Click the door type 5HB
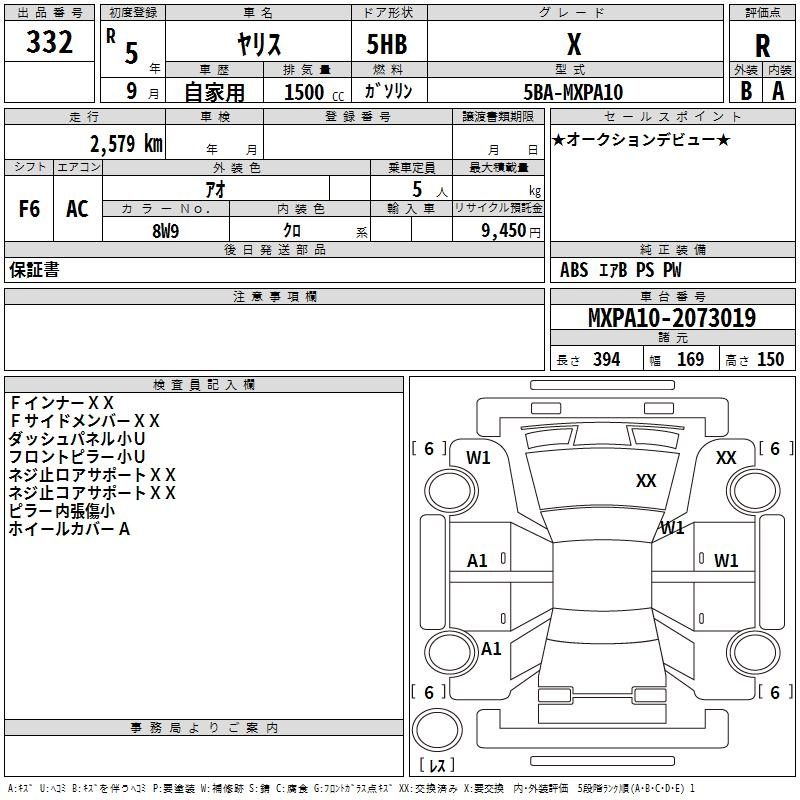Viewport: 800px width, 800px height. (x=387, y=44)
